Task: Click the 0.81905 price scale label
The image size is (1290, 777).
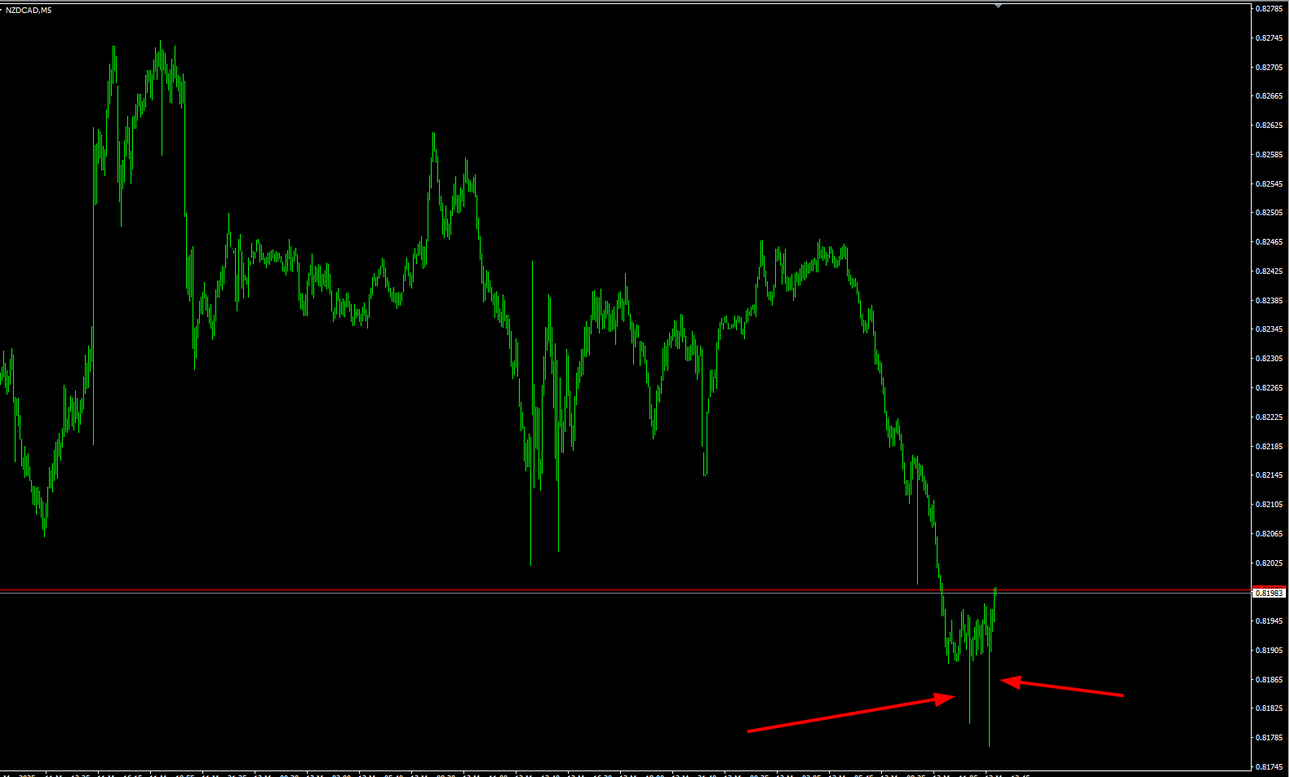Action: (x=1269, y=650)
